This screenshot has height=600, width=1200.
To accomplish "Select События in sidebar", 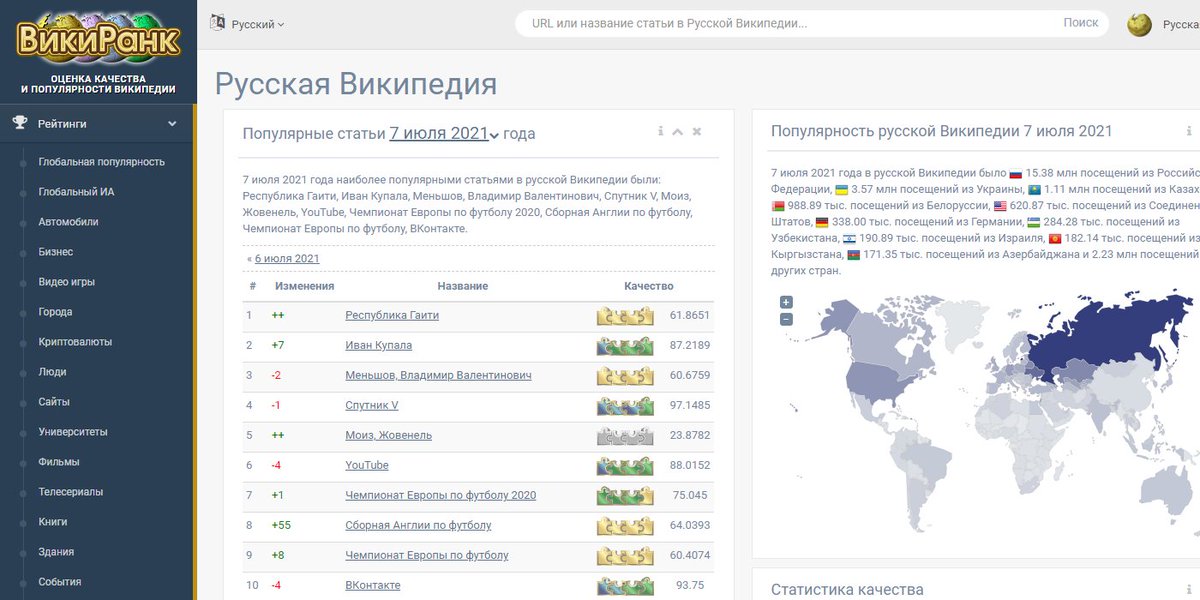I will [x=60, y=582].
